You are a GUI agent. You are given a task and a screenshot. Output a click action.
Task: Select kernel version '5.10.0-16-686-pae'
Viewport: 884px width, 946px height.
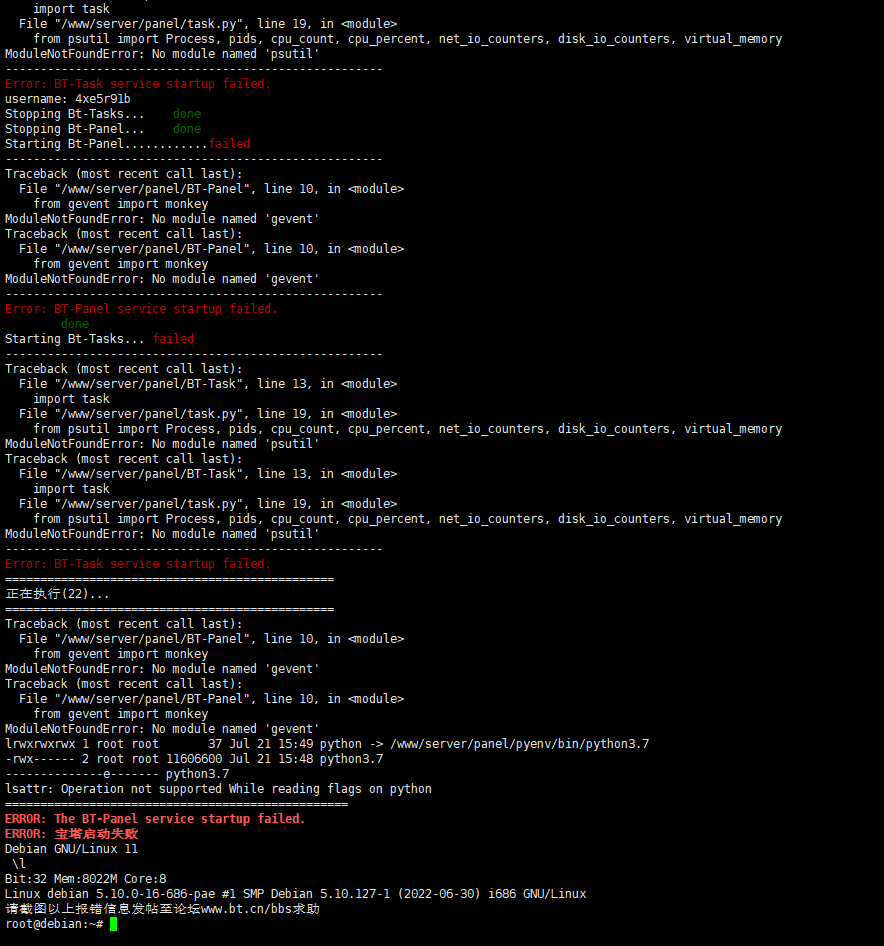click(x=156, y=894)
